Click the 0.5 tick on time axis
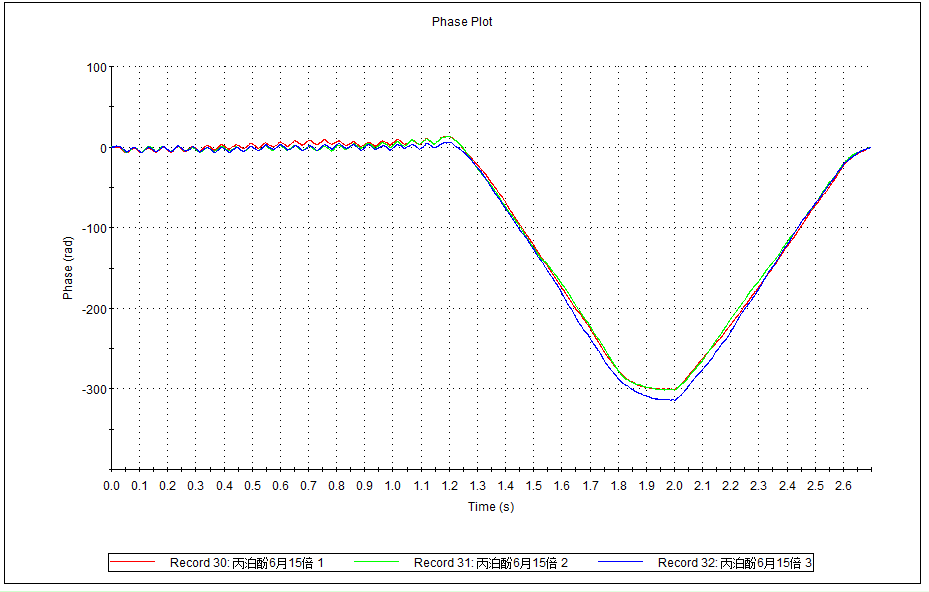Viewport: 929px width, 592px height. pyautogui.click(x=253, y=486)
